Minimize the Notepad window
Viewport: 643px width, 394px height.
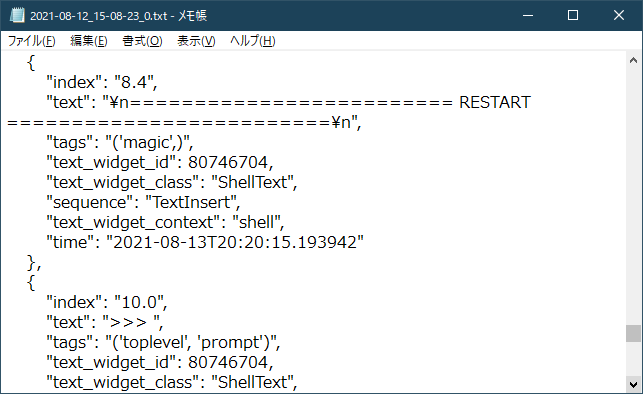[x=528, y=16]
